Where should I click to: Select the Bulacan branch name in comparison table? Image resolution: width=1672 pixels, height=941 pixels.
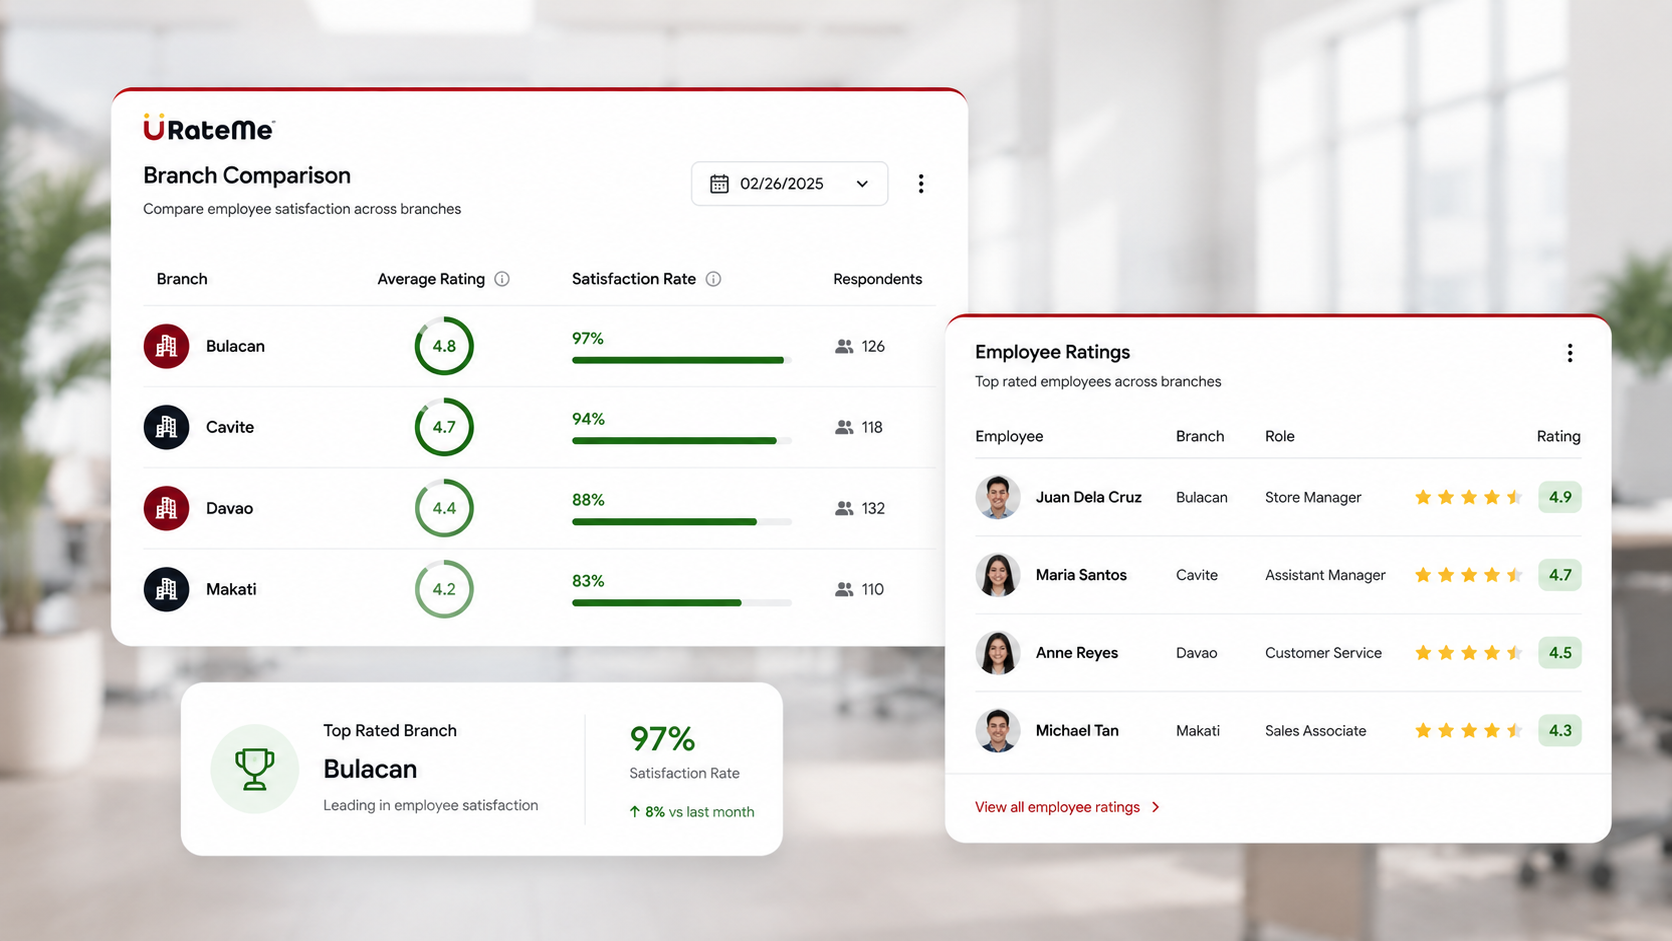235,346
